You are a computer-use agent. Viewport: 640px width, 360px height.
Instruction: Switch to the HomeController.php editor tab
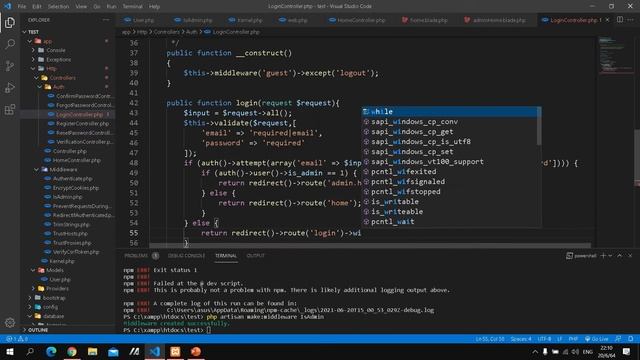pos(357,20)
